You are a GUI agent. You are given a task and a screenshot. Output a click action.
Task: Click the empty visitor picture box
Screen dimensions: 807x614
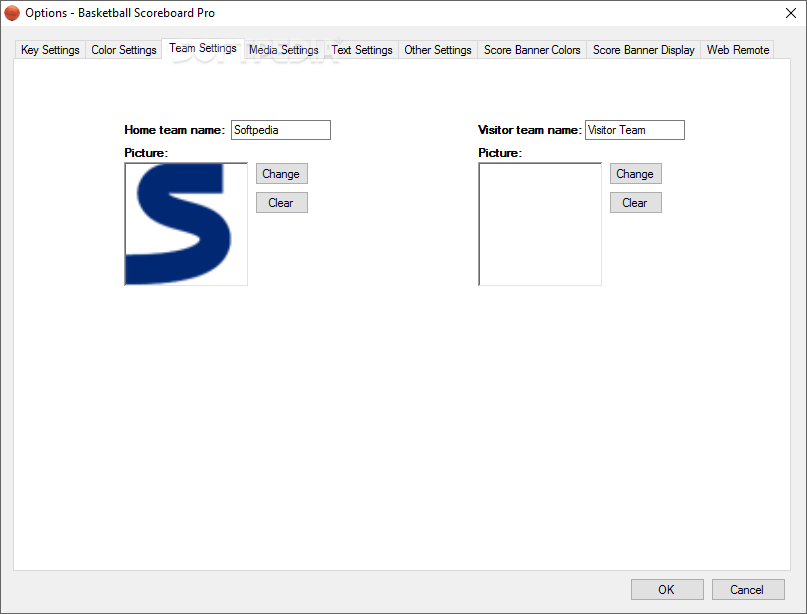point(540,224)
